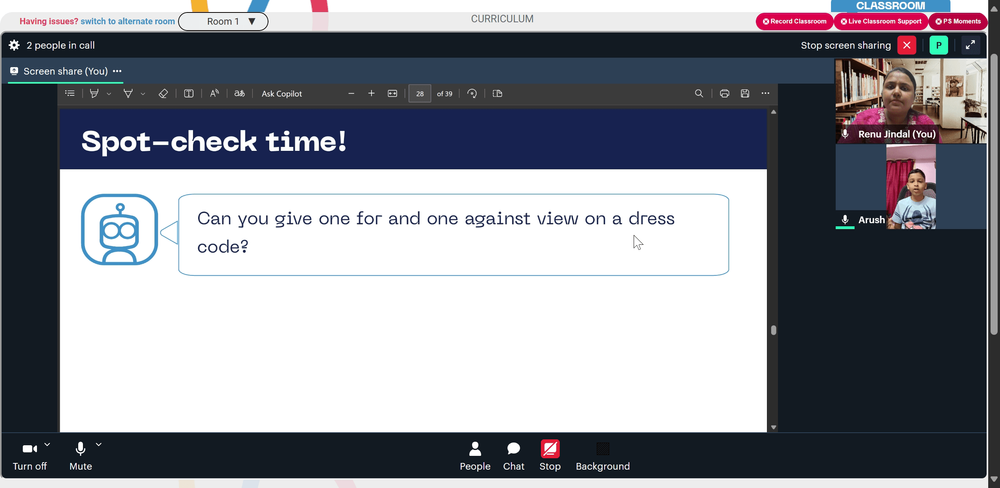The image size is (1000, 488).
Task: Click the read aloud icon
Action: pyautogui.click(x=214, y=94)
